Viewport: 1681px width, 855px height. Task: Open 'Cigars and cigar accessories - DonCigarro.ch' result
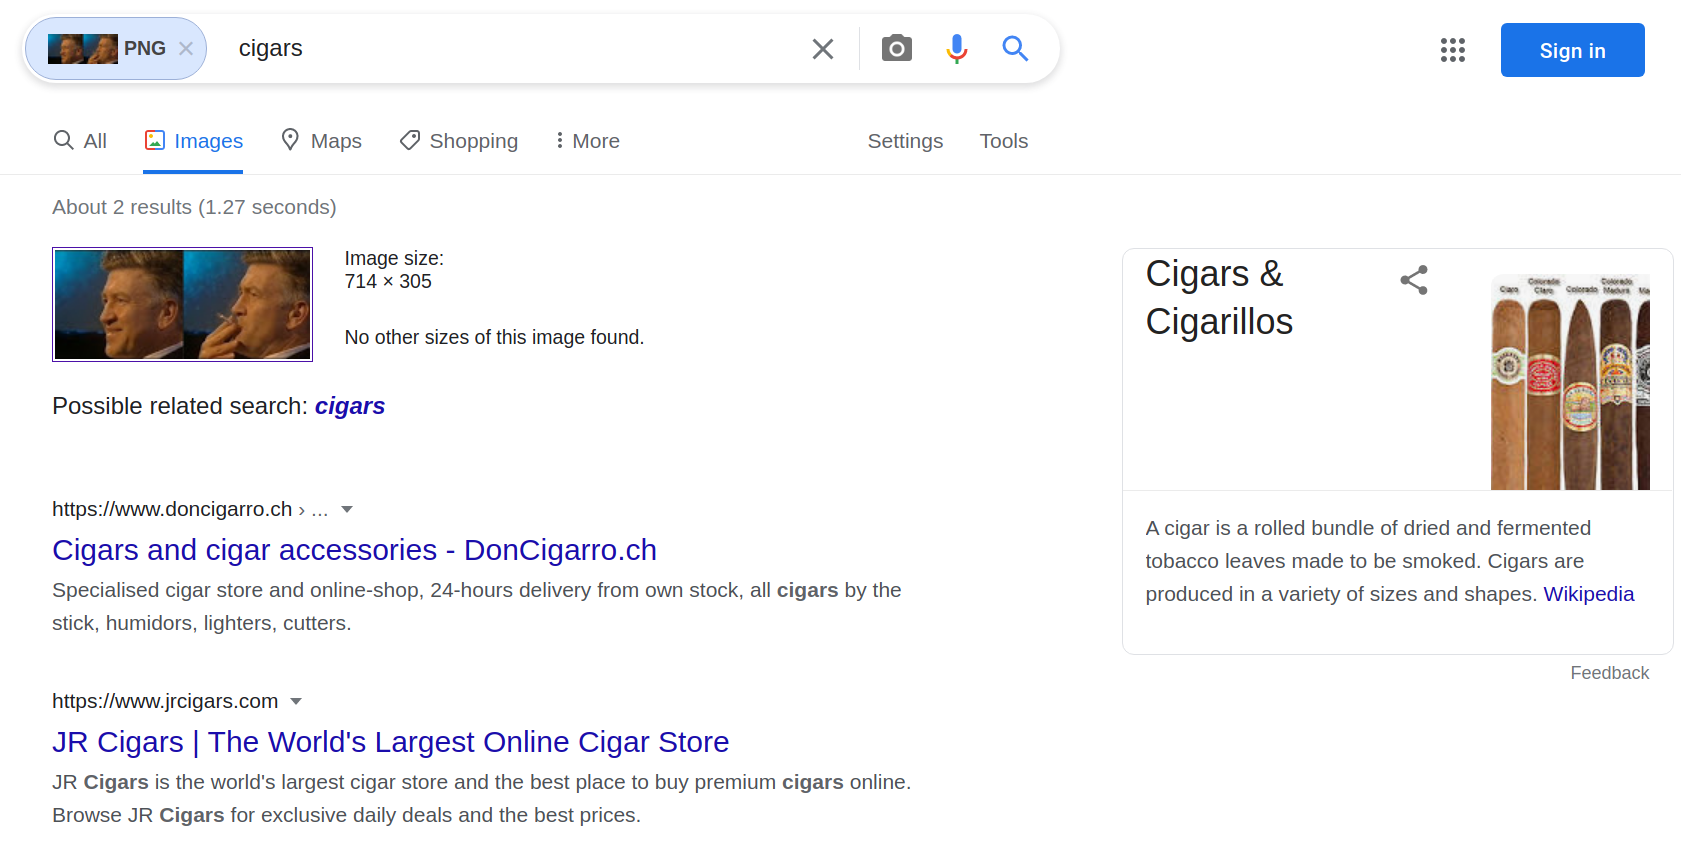(x=354, y=550)
